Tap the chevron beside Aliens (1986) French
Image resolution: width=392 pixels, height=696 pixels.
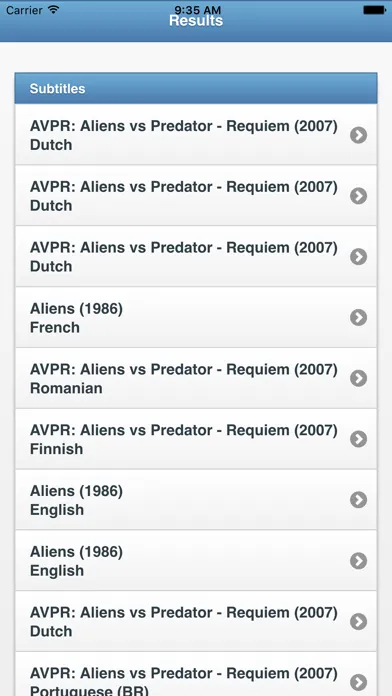point(358,317)
